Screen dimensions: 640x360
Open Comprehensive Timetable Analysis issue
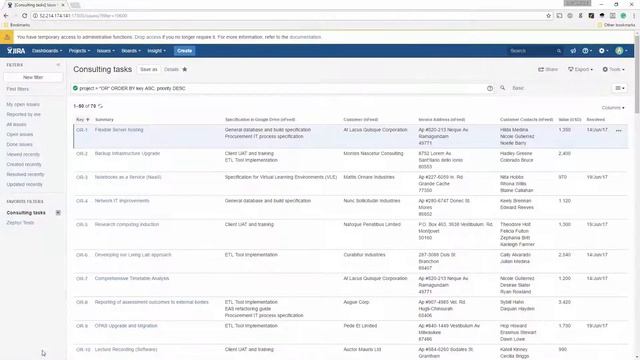(132, 278)
